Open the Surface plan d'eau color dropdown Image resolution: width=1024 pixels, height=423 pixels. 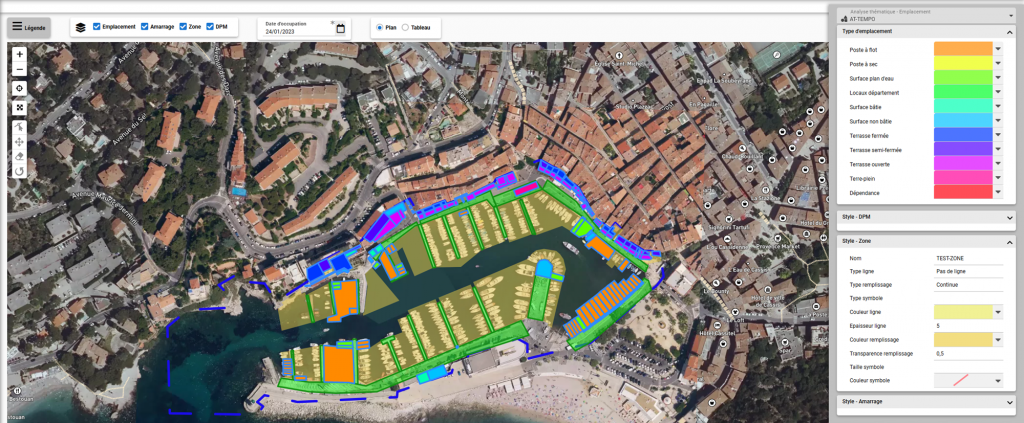click(998, 78)
